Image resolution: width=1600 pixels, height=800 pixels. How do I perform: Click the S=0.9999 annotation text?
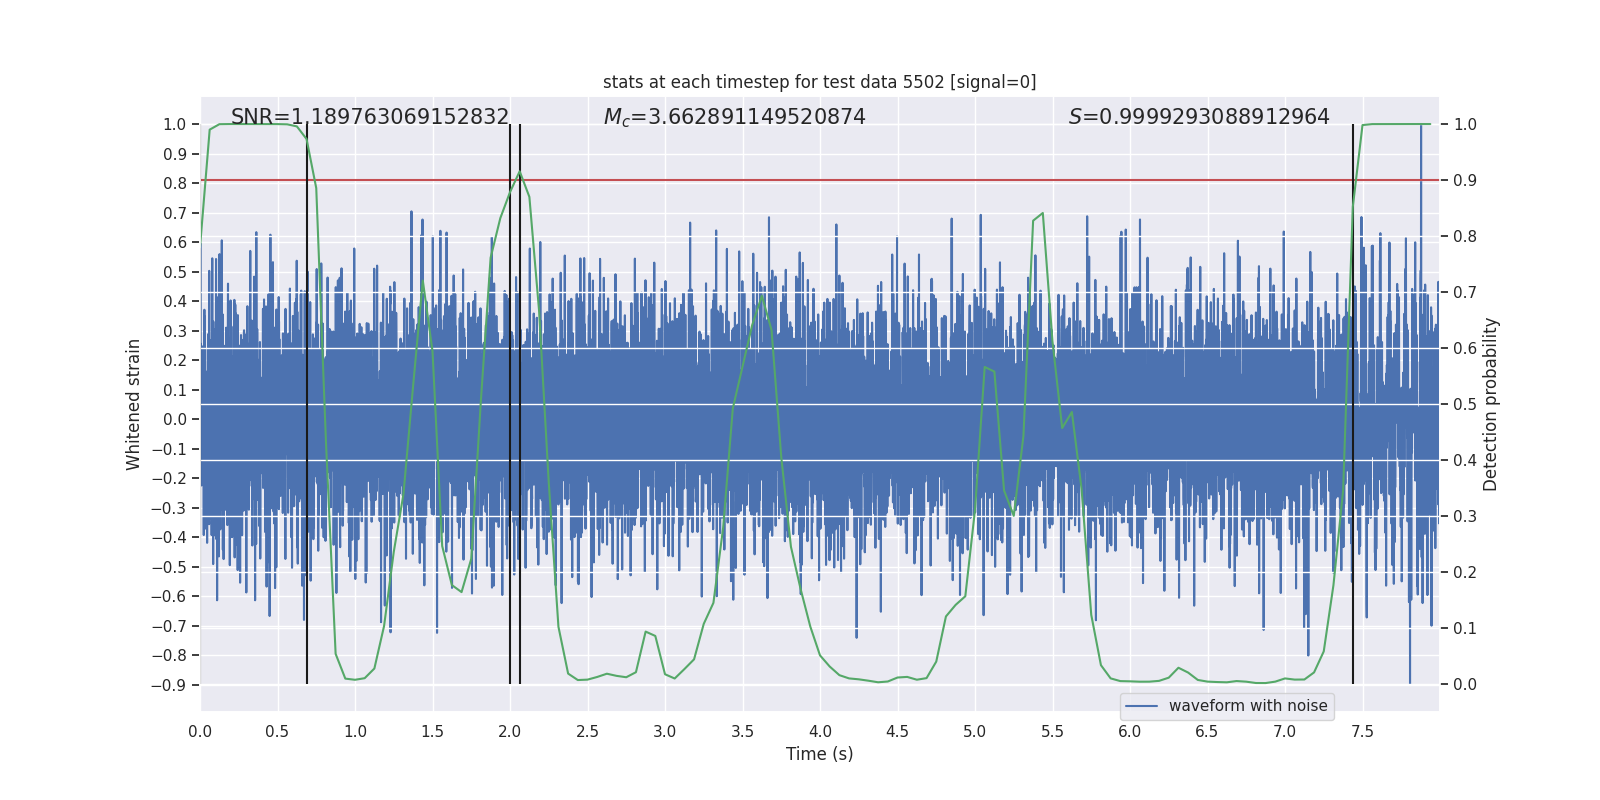click(x=1199, y=117)
